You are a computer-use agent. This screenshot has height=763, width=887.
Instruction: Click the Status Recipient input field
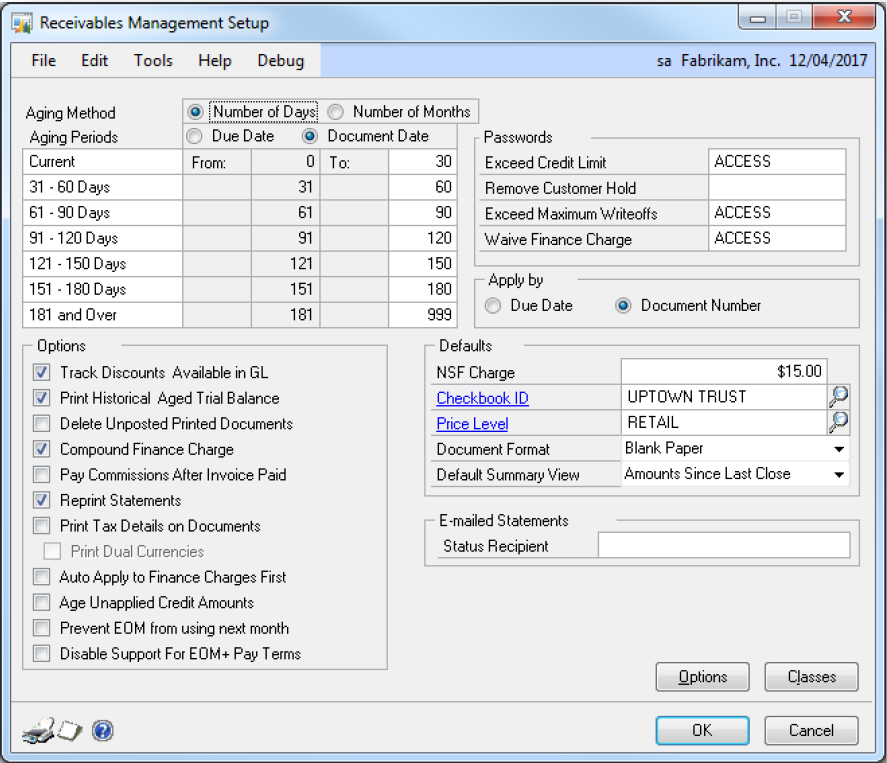click(x=723, y=545)
